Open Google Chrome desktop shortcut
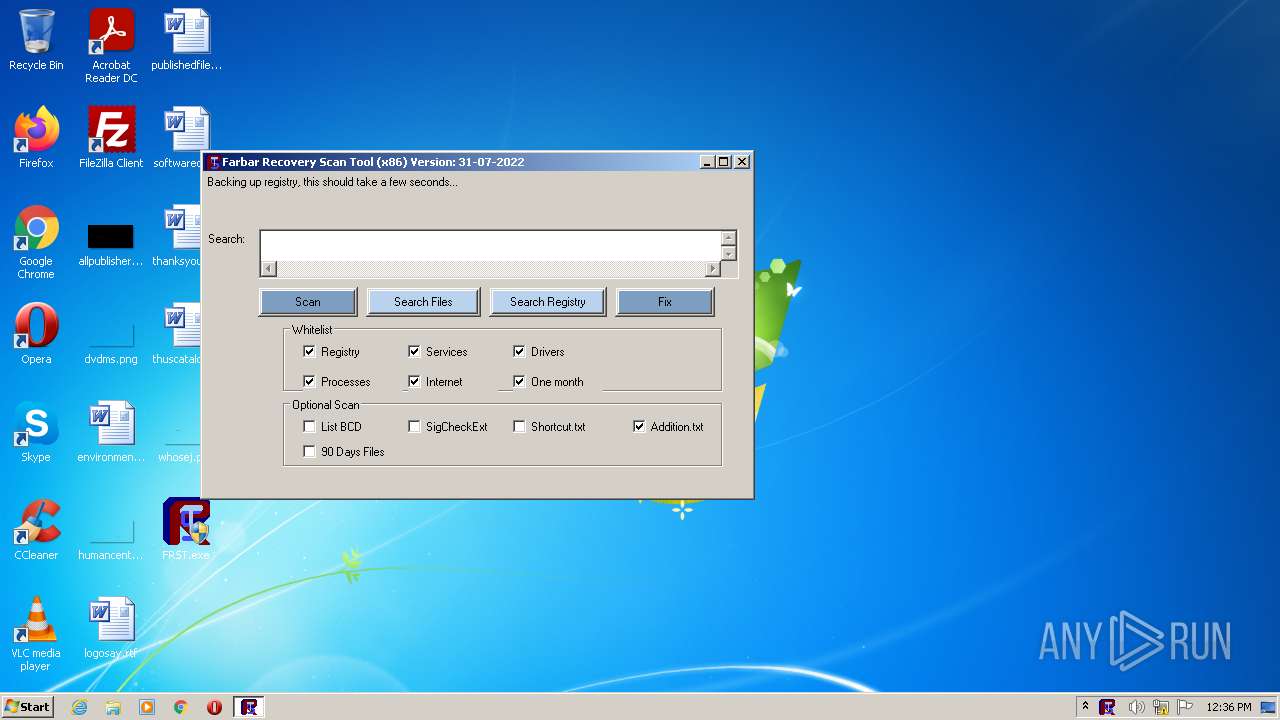The height and width of the screenshot is (720, 1280). (x=36, y=242)
